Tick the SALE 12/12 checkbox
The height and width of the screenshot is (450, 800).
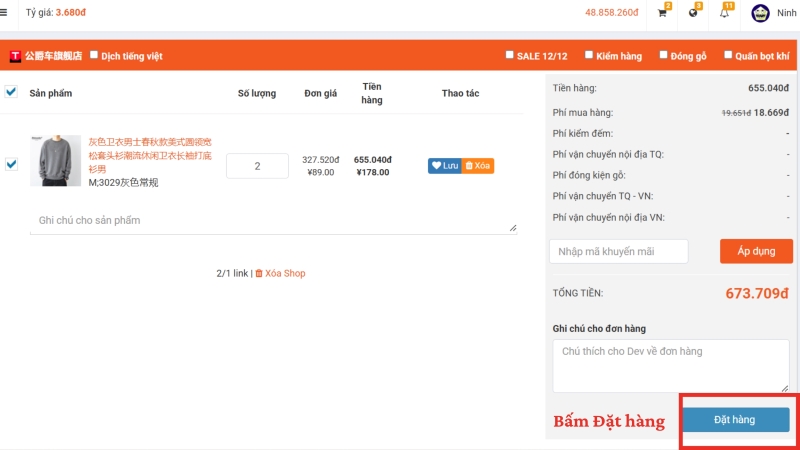pyautogui.click(x=510, y=55)
